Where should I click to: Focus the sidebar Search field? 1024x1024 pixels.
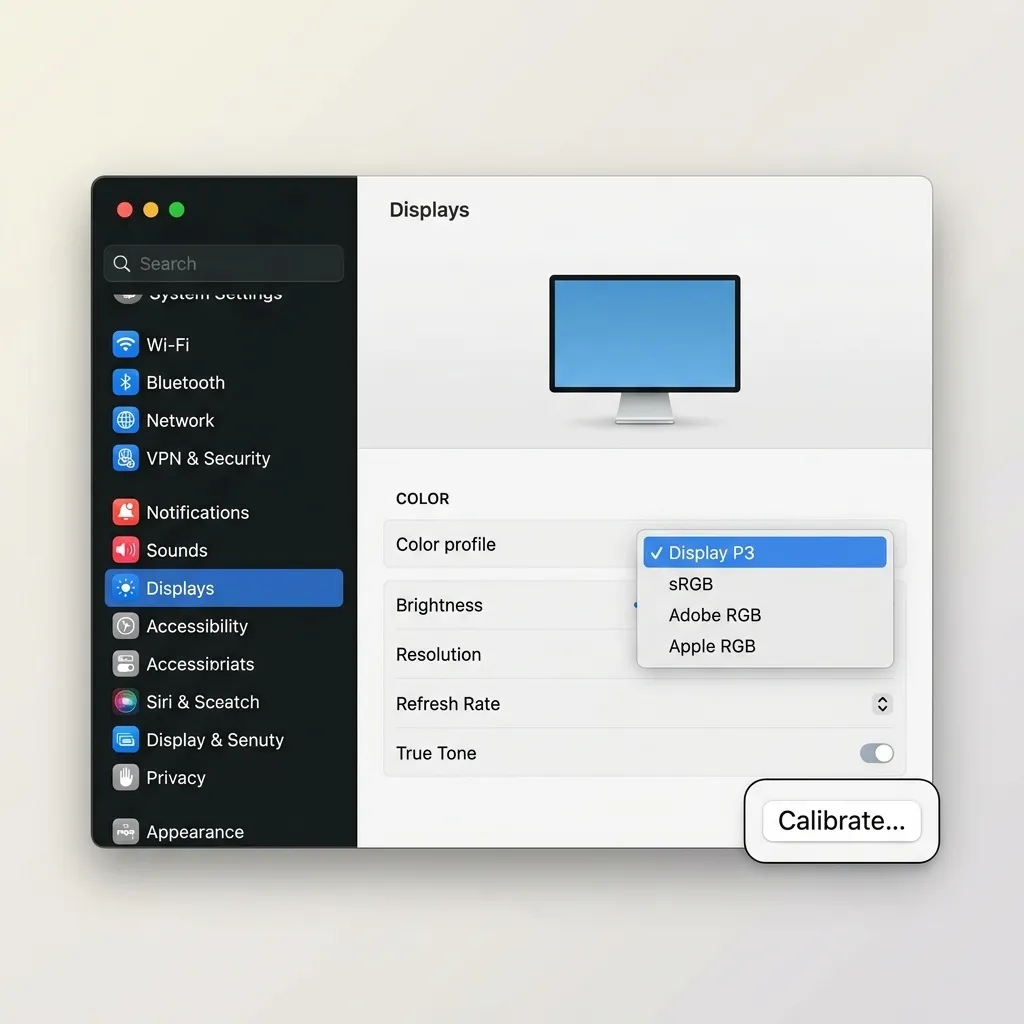(x=224, y=263)
